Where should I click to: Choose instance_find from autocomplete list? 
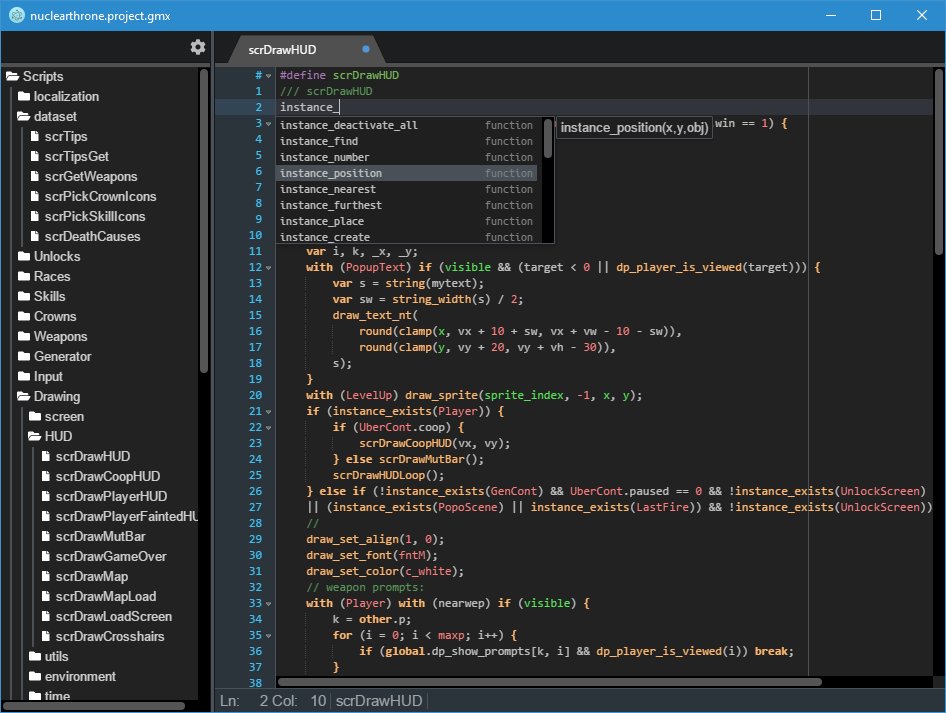[x=407, y=141]
